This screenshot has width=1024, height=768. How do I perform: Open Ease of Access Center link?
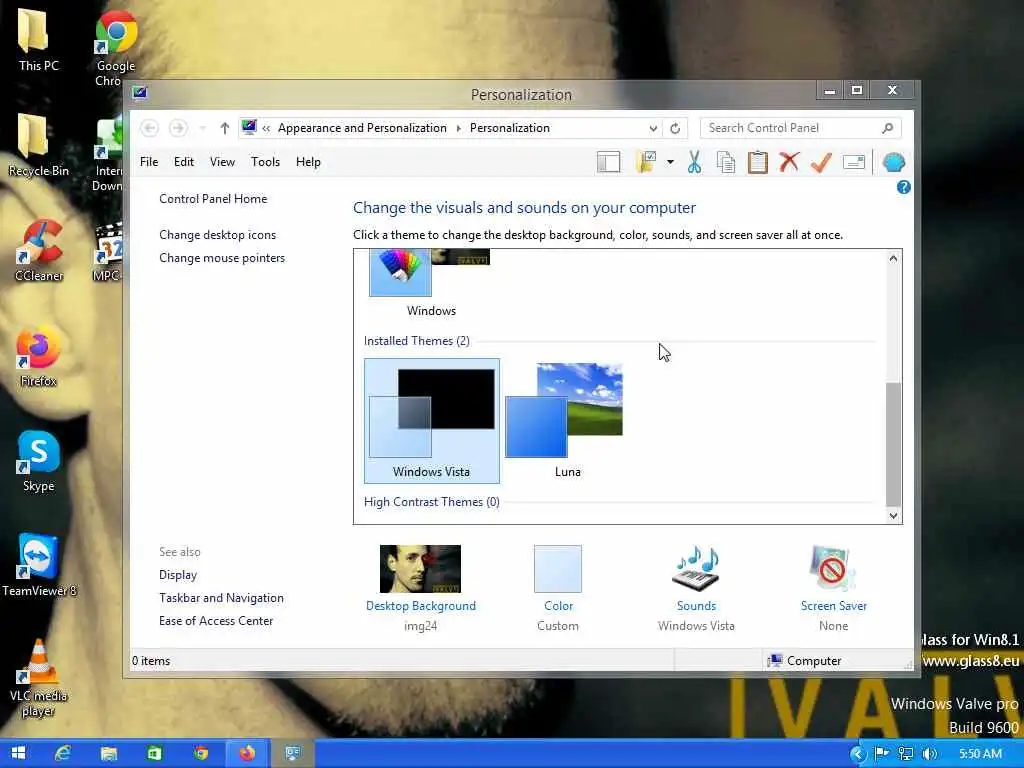216,620
